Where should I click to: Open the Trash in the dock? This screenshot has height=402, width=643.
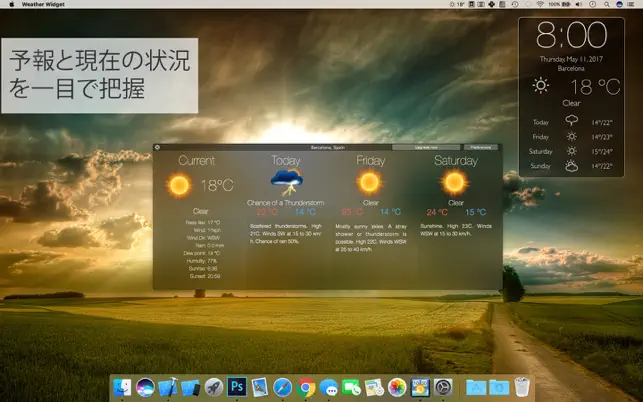click(522, 386)
